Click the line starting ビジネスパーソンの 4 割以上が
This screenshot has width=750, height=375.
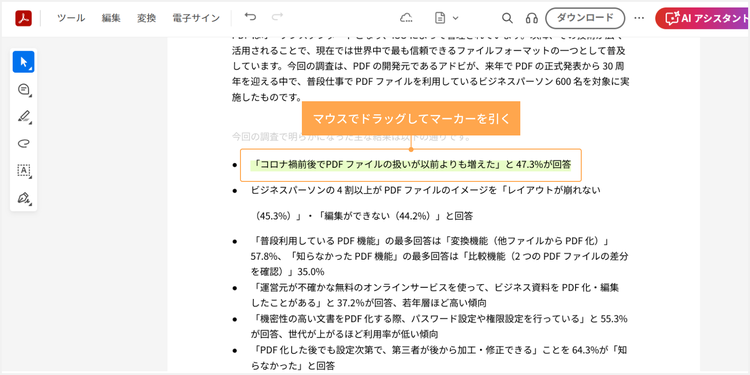(425, 190)
